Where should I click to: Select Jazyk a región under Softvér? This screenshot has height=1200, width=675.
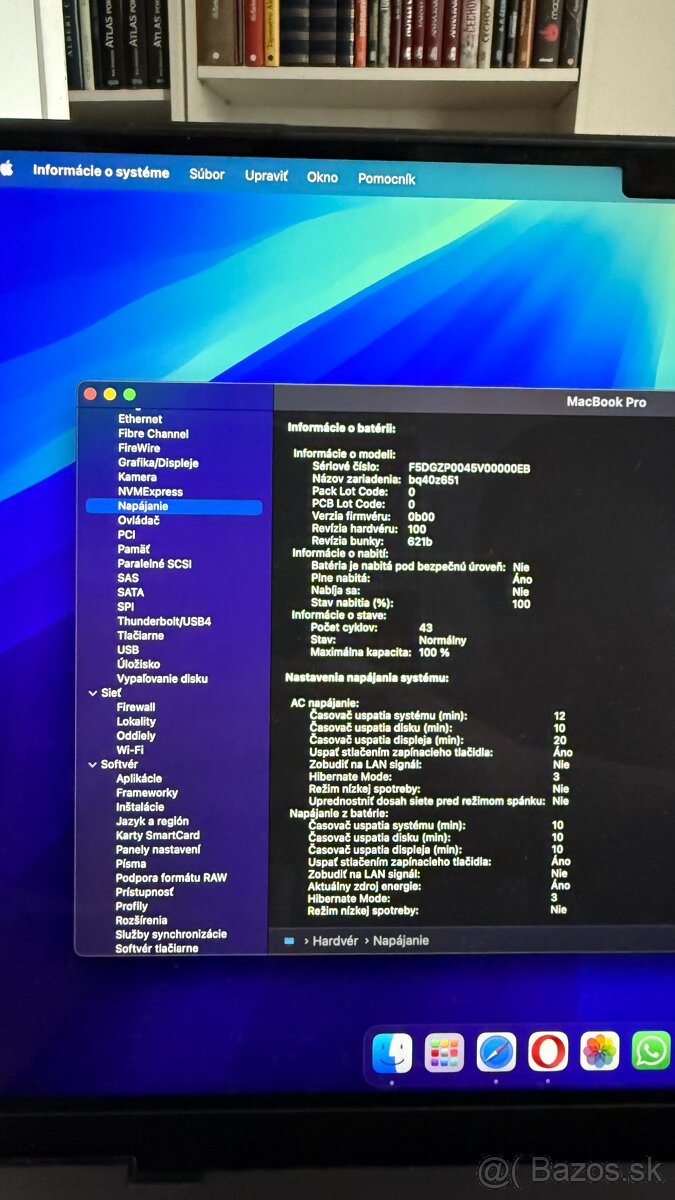click(152, 821)
